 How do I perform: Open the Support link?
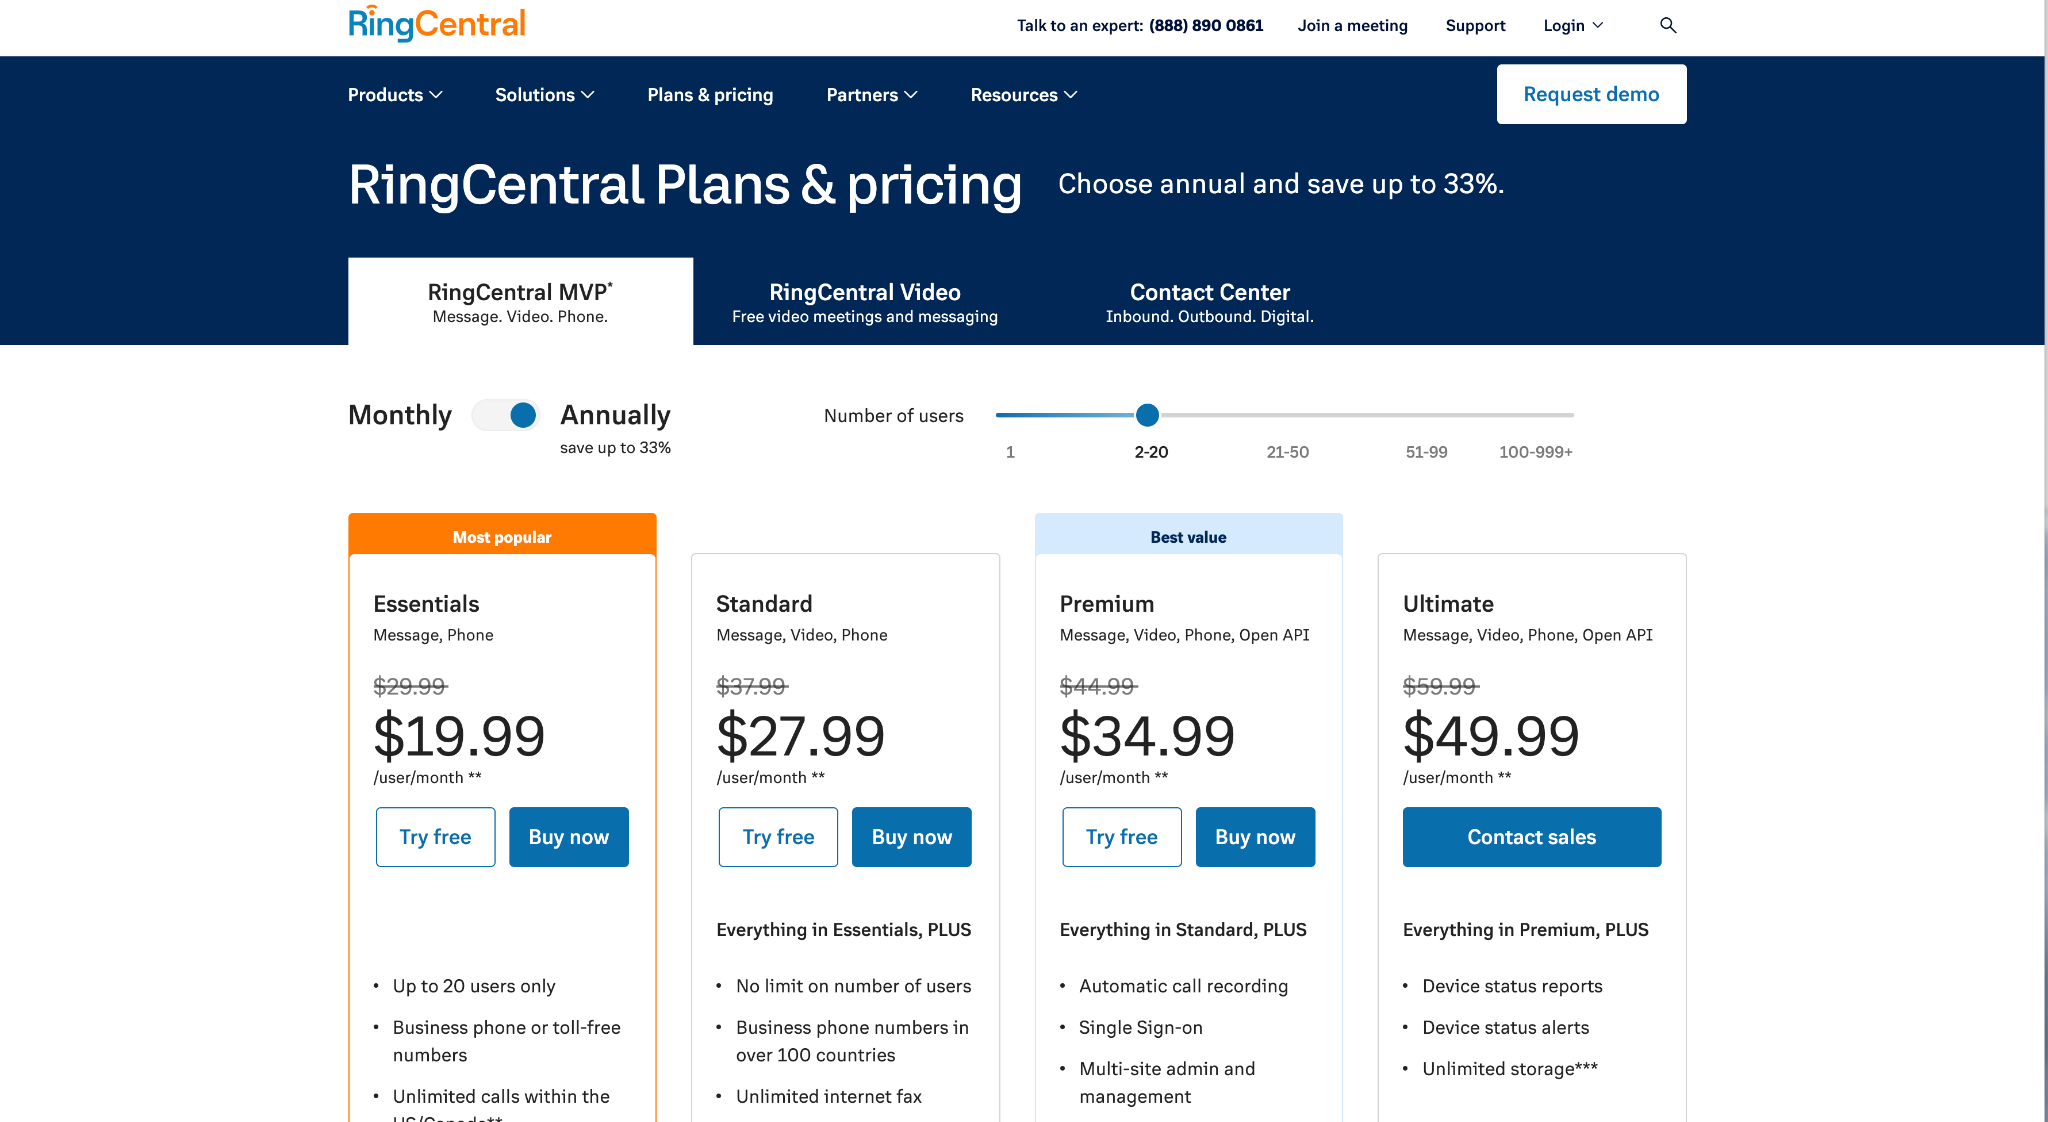click(x=1475, y=26)
